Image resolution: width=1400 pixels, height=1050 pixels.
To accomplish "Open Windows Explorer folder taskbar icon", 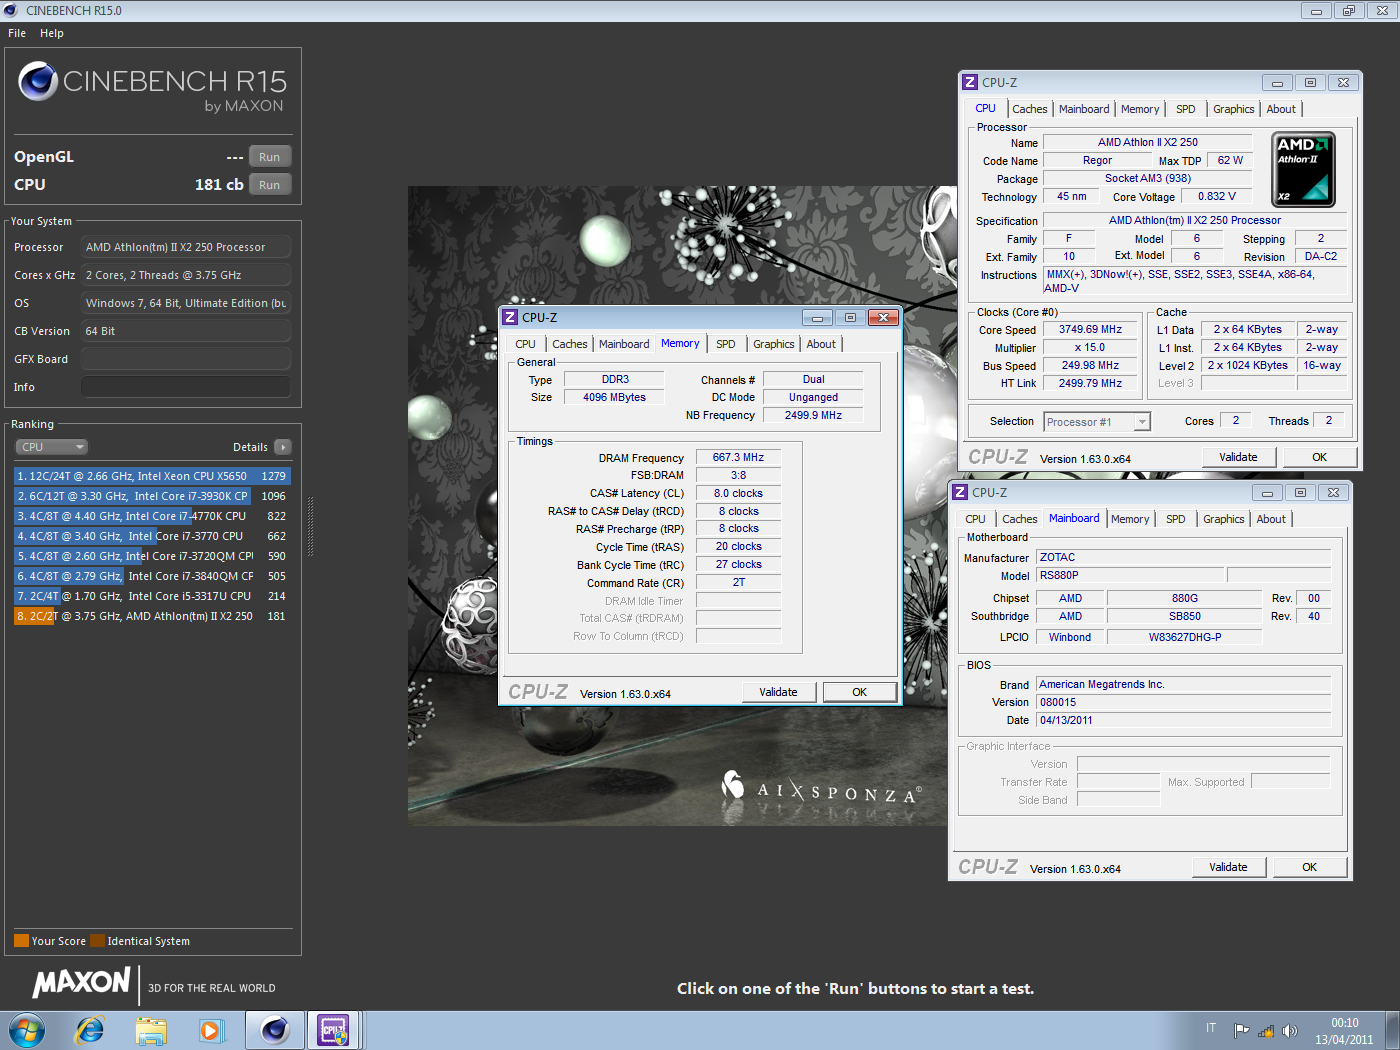I will (x=151, y=1030).
